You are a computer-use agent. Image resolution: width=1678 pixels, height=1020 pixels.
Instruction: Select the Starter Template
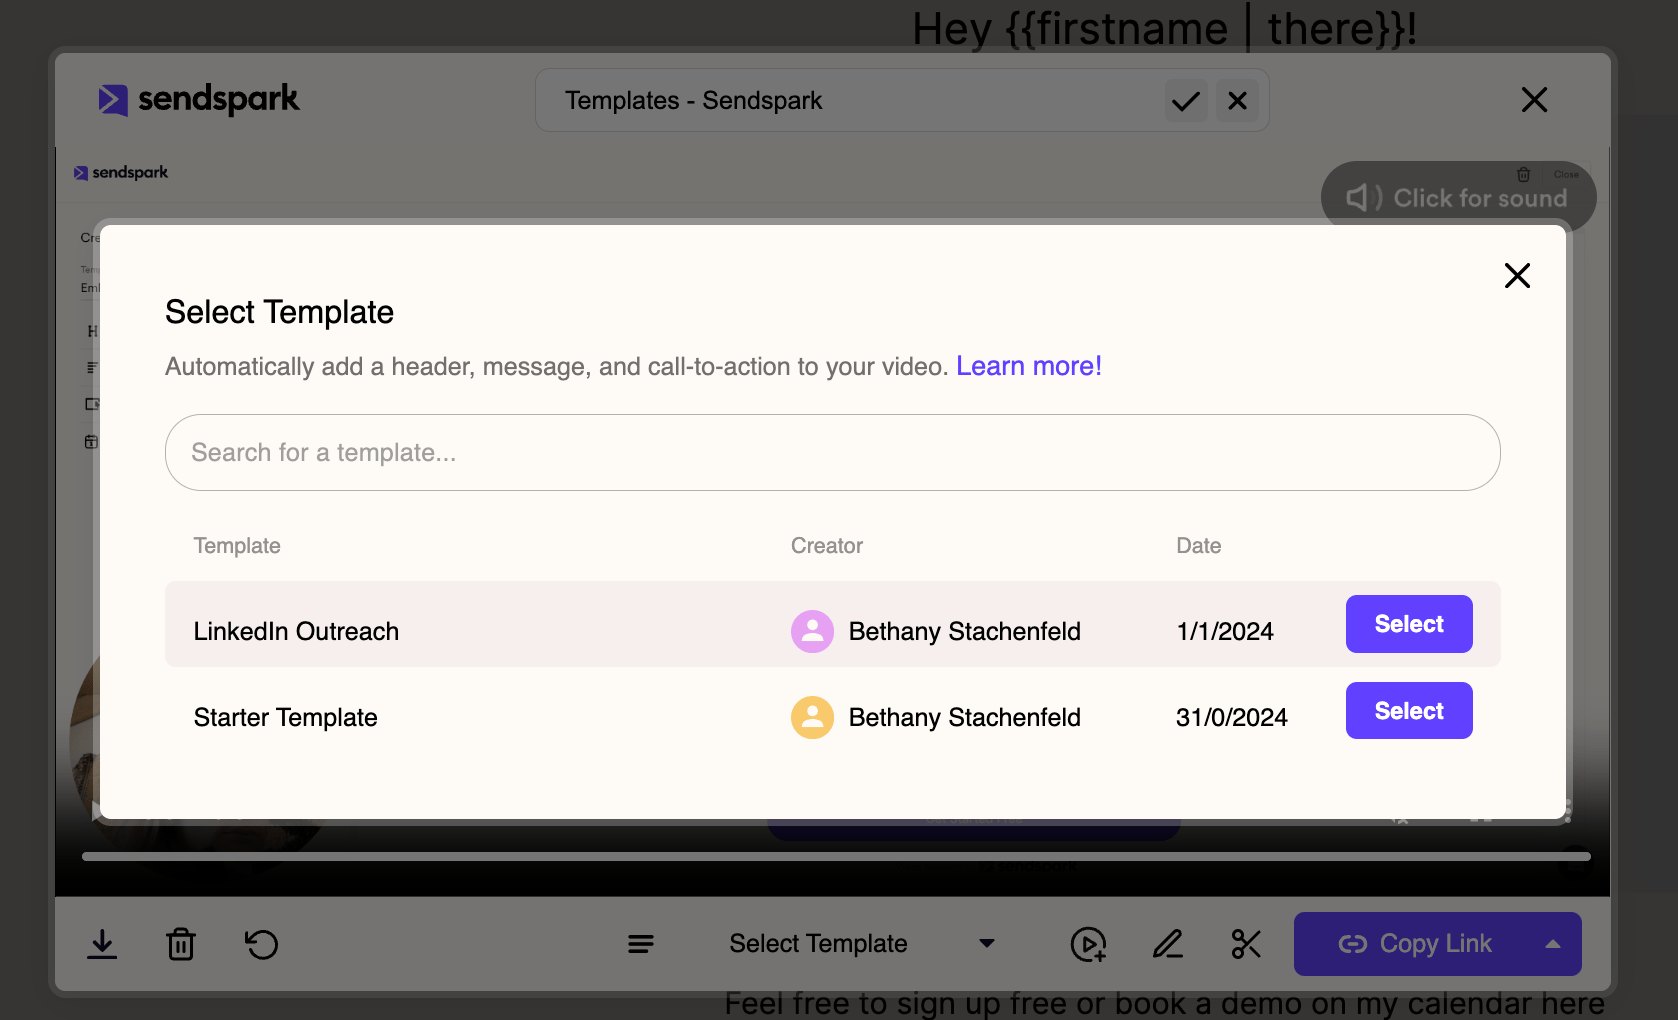(x=1409, y=711)
